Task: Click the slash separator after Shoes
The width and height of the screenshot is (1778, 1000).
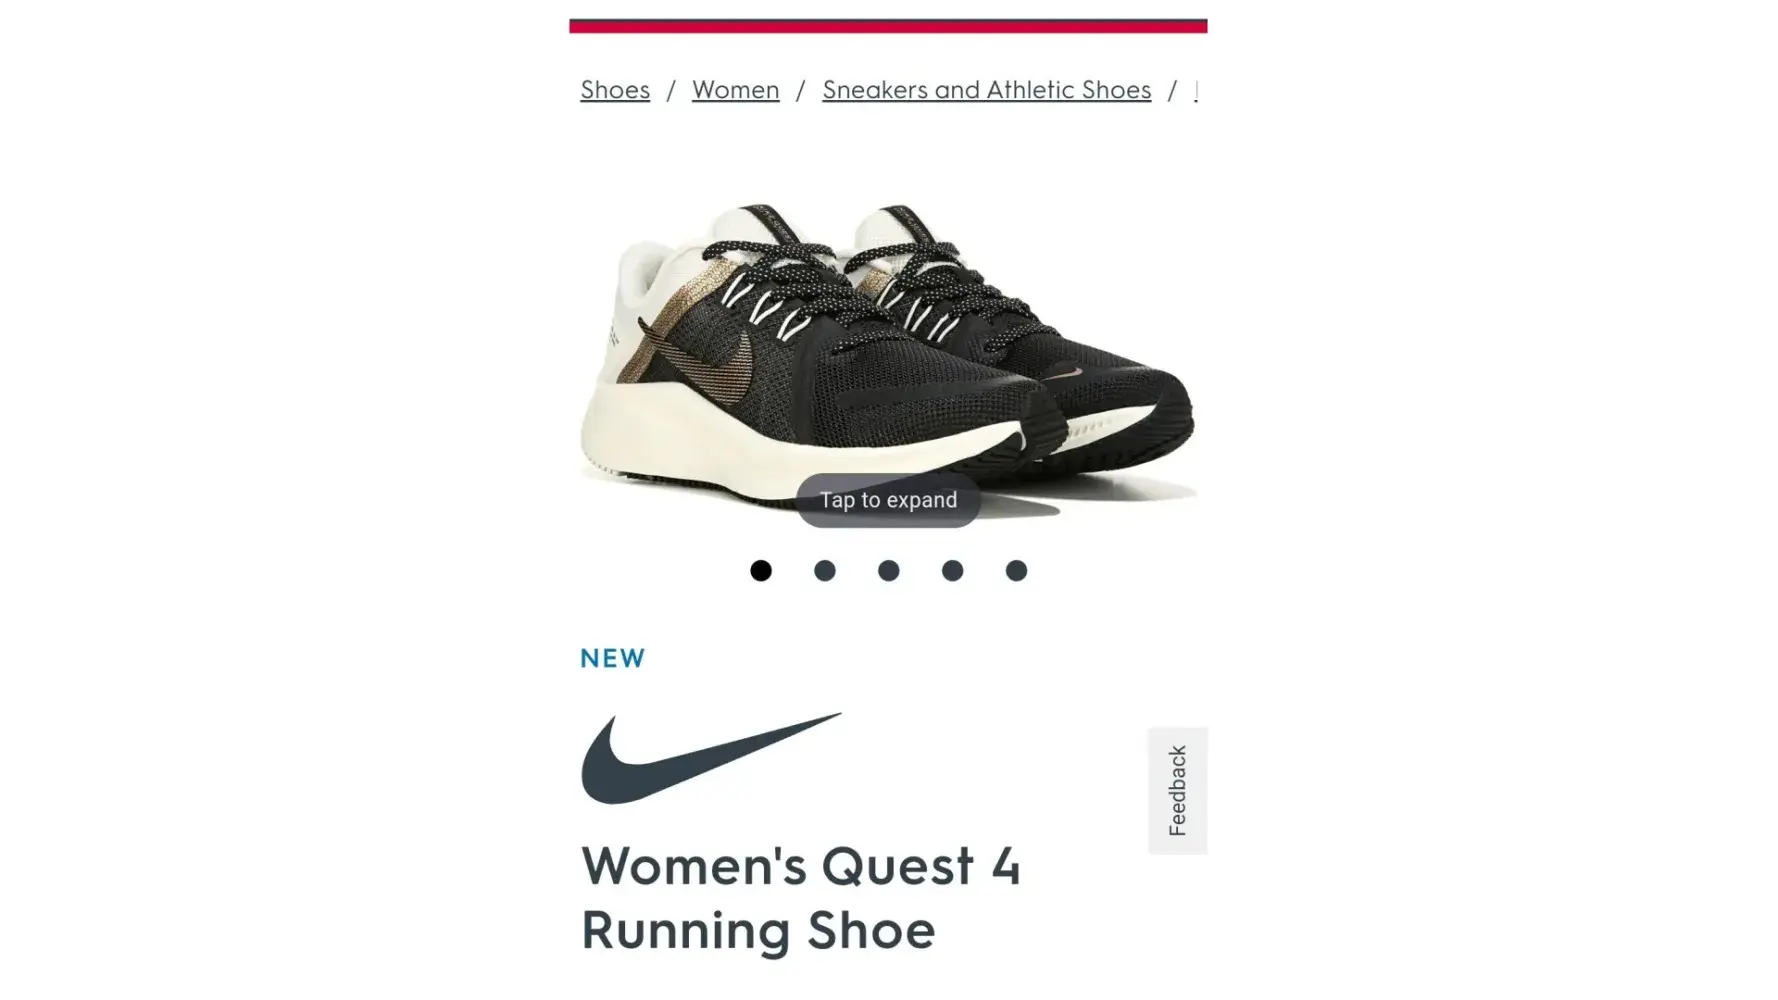Action: [671, 90]
